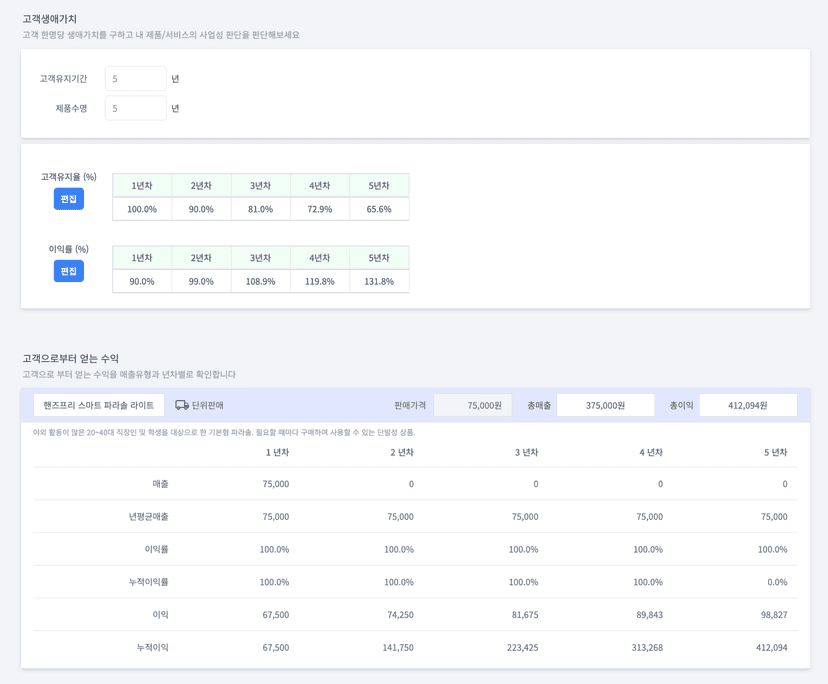Select the 65.6% retention cell for 5년차

[x=379, y=209]
